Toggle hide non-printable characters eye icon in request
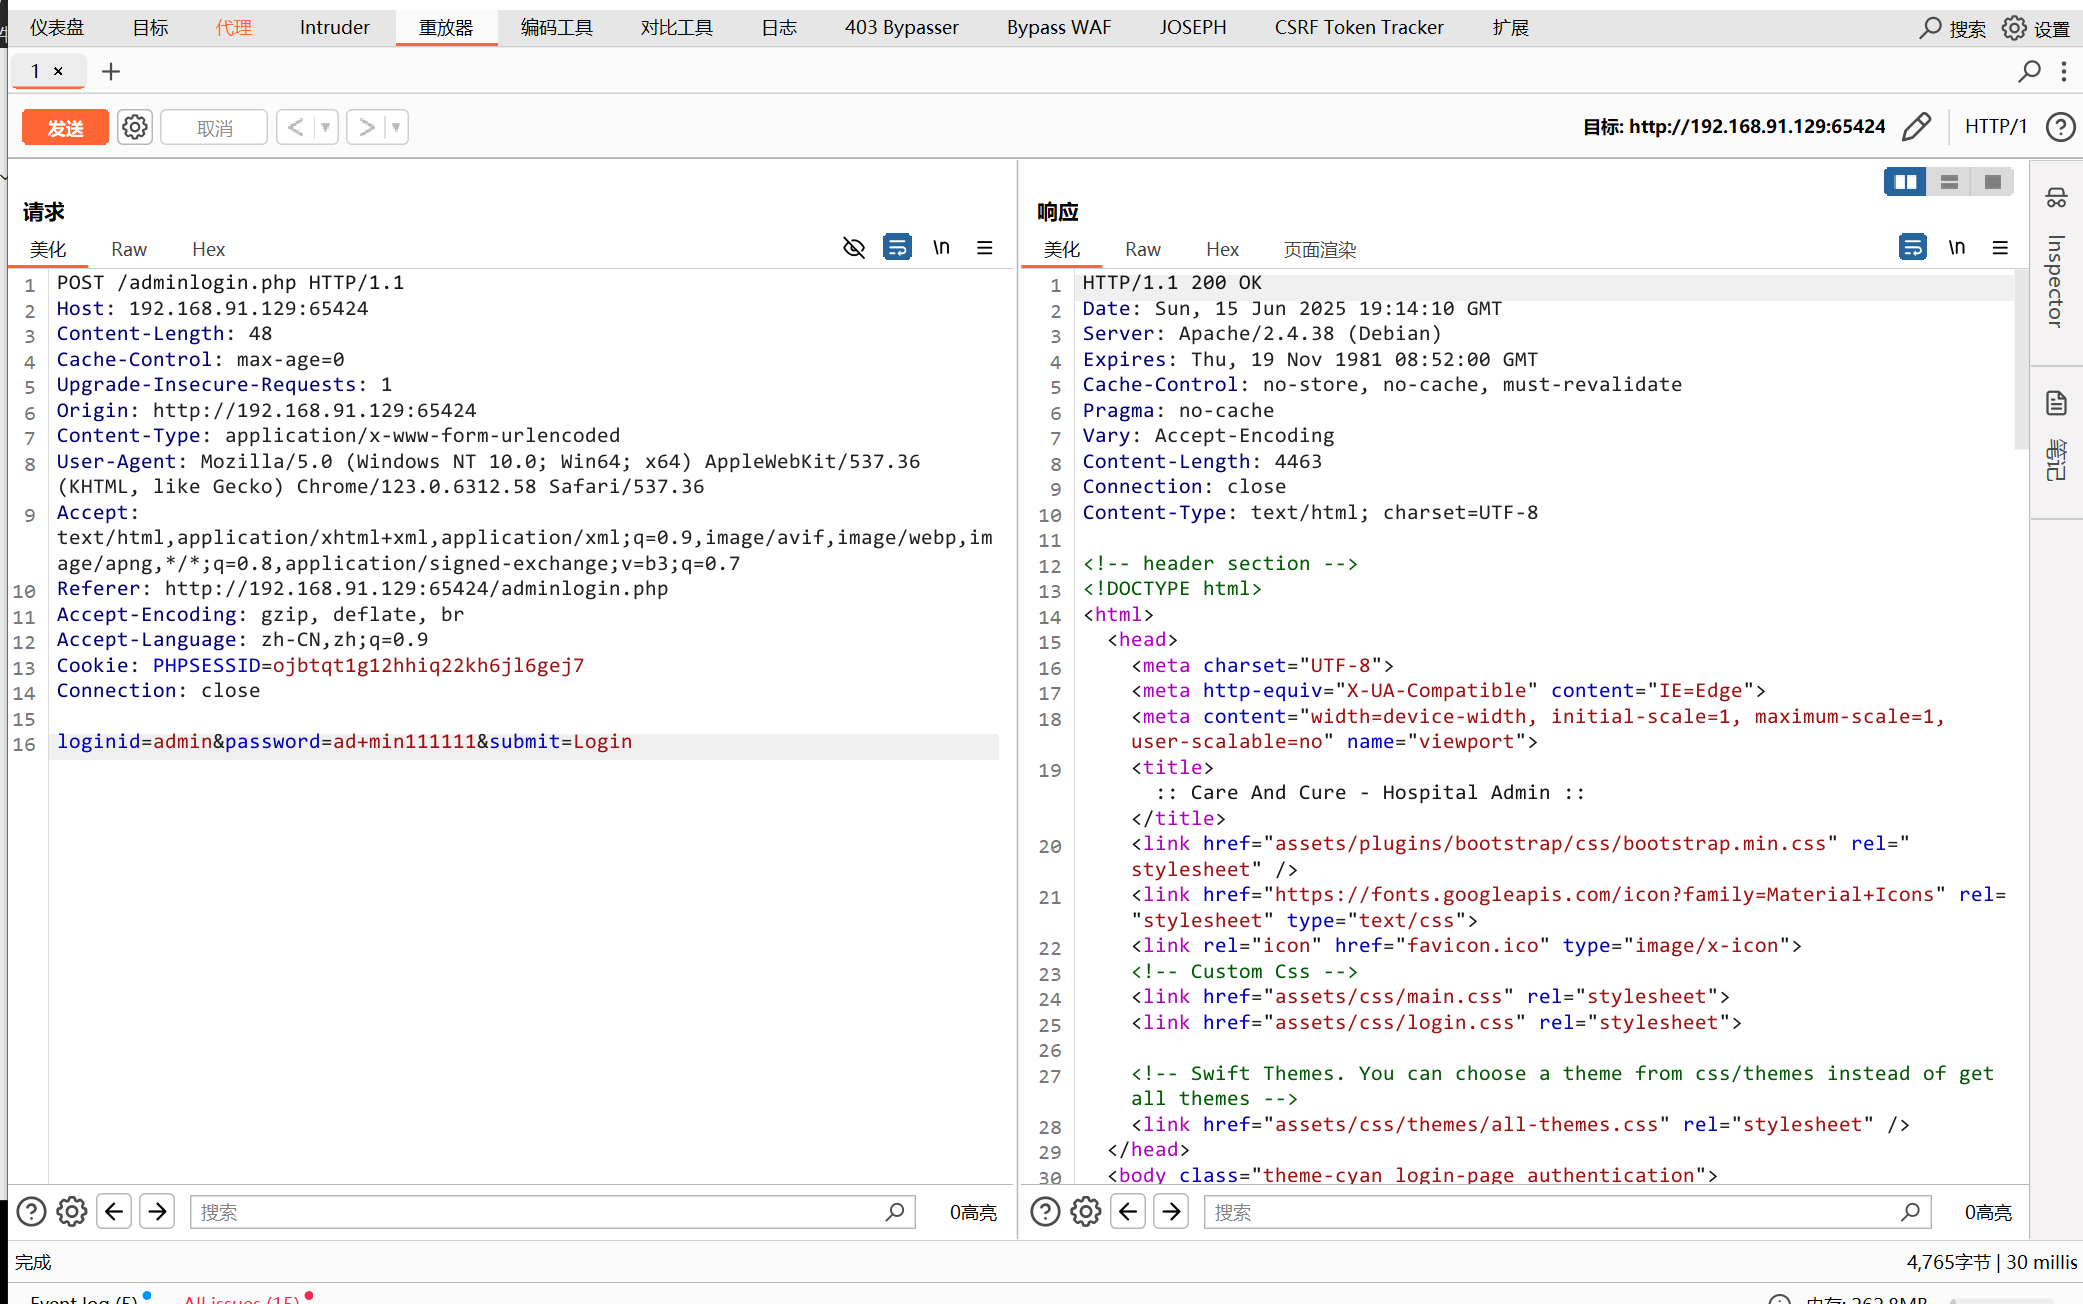The width and height of the screenshot is (2083, 1304). pyautogui.click(x=854, y=247)
